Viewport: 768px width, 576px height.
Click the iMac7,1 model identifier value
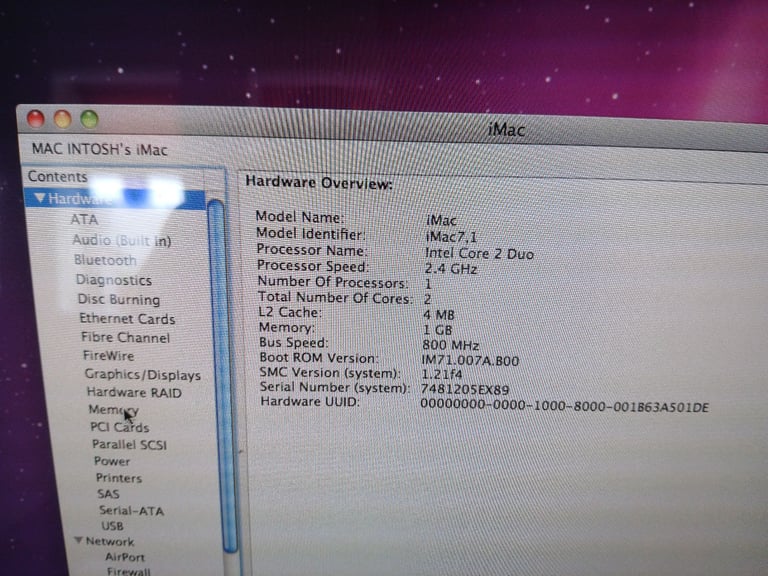[451, 237]
